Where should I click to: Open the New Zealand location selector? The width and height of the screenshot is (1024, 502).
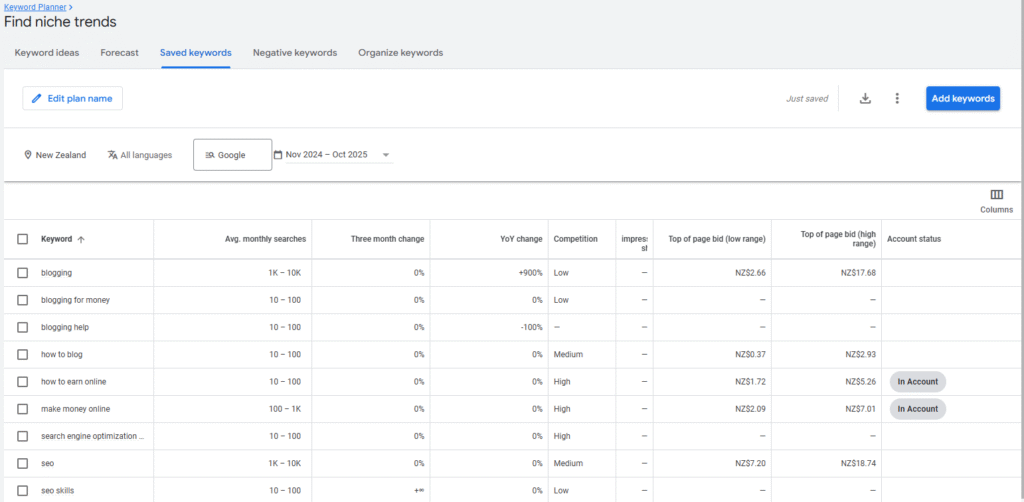(55, 155)
